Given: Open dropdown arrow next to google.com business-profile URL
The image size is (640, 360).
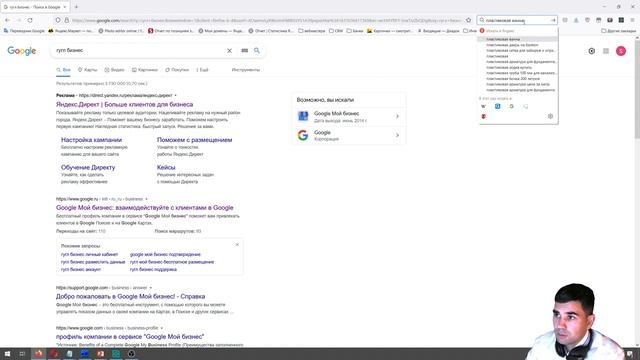Looking at the screenshot, I should coord(162,328).
